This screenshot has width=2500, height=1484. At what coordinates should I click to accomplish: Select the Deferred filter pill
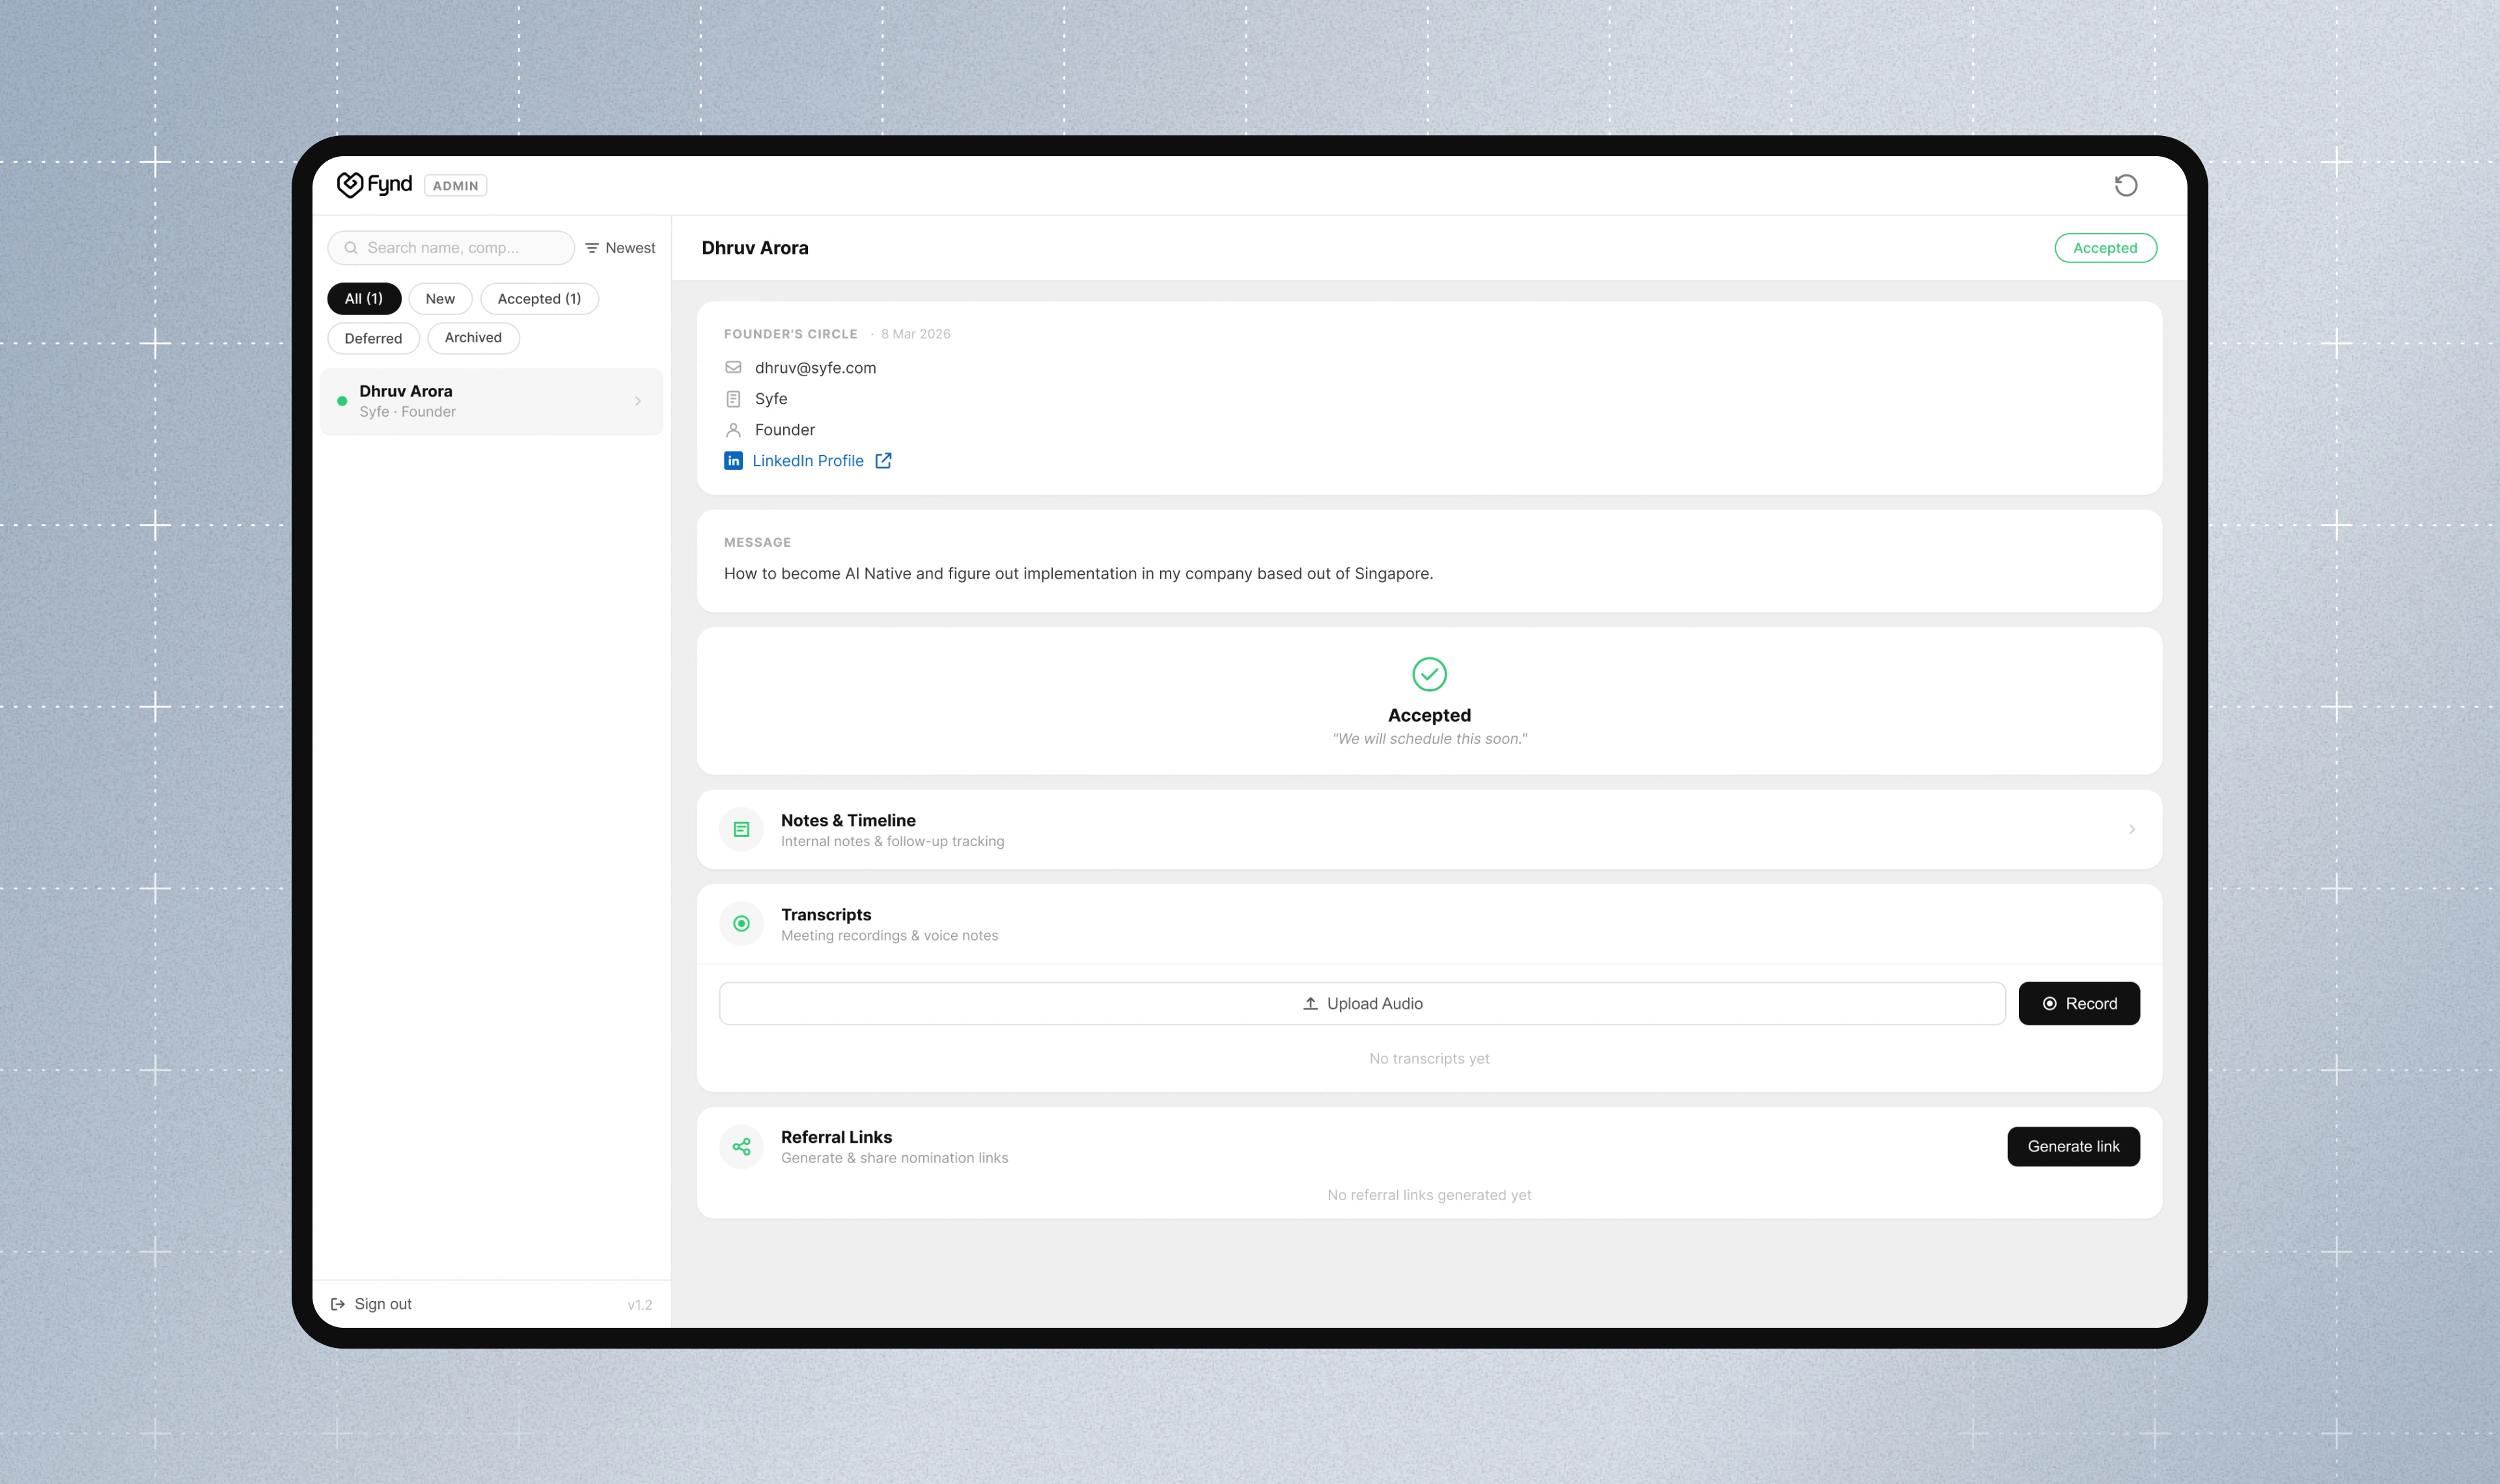[373, 338]
